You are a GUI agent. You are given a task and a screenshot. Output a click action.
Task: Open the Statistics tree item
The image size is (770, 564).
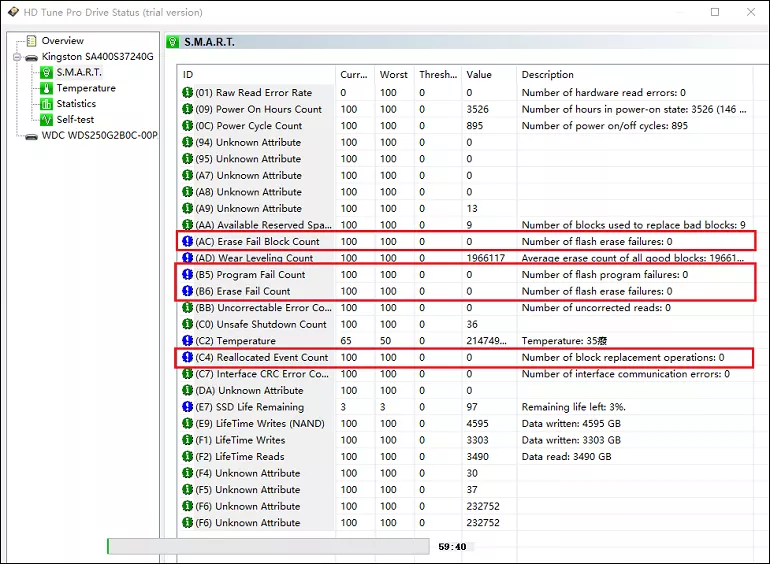76,104
